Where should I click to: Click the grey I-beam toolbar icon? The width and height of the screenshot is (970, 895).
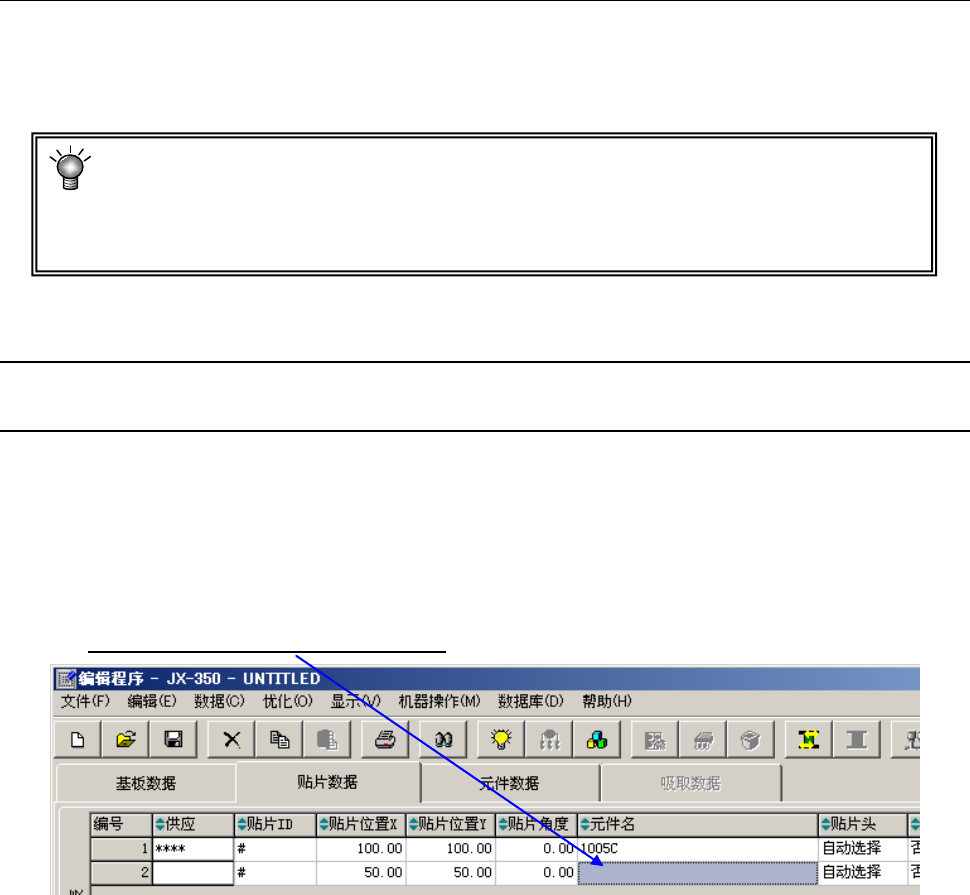pos(857,739)
